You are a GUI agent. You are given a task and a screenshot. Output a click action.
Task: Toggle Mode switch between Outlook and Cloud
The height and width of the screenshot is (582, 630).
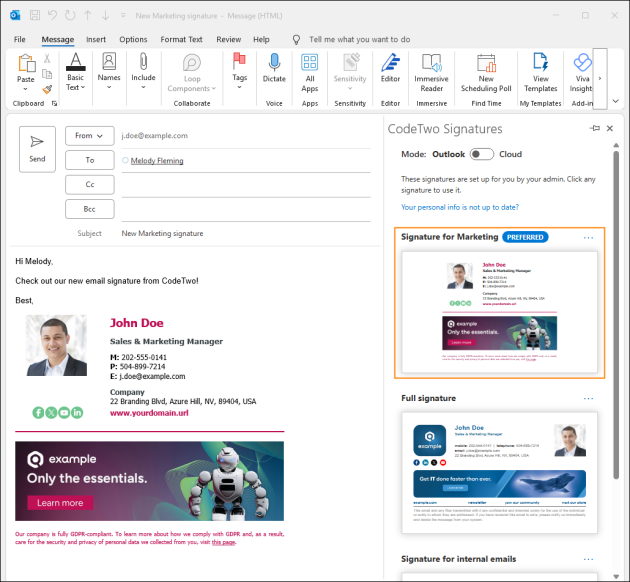pos(482,154)
